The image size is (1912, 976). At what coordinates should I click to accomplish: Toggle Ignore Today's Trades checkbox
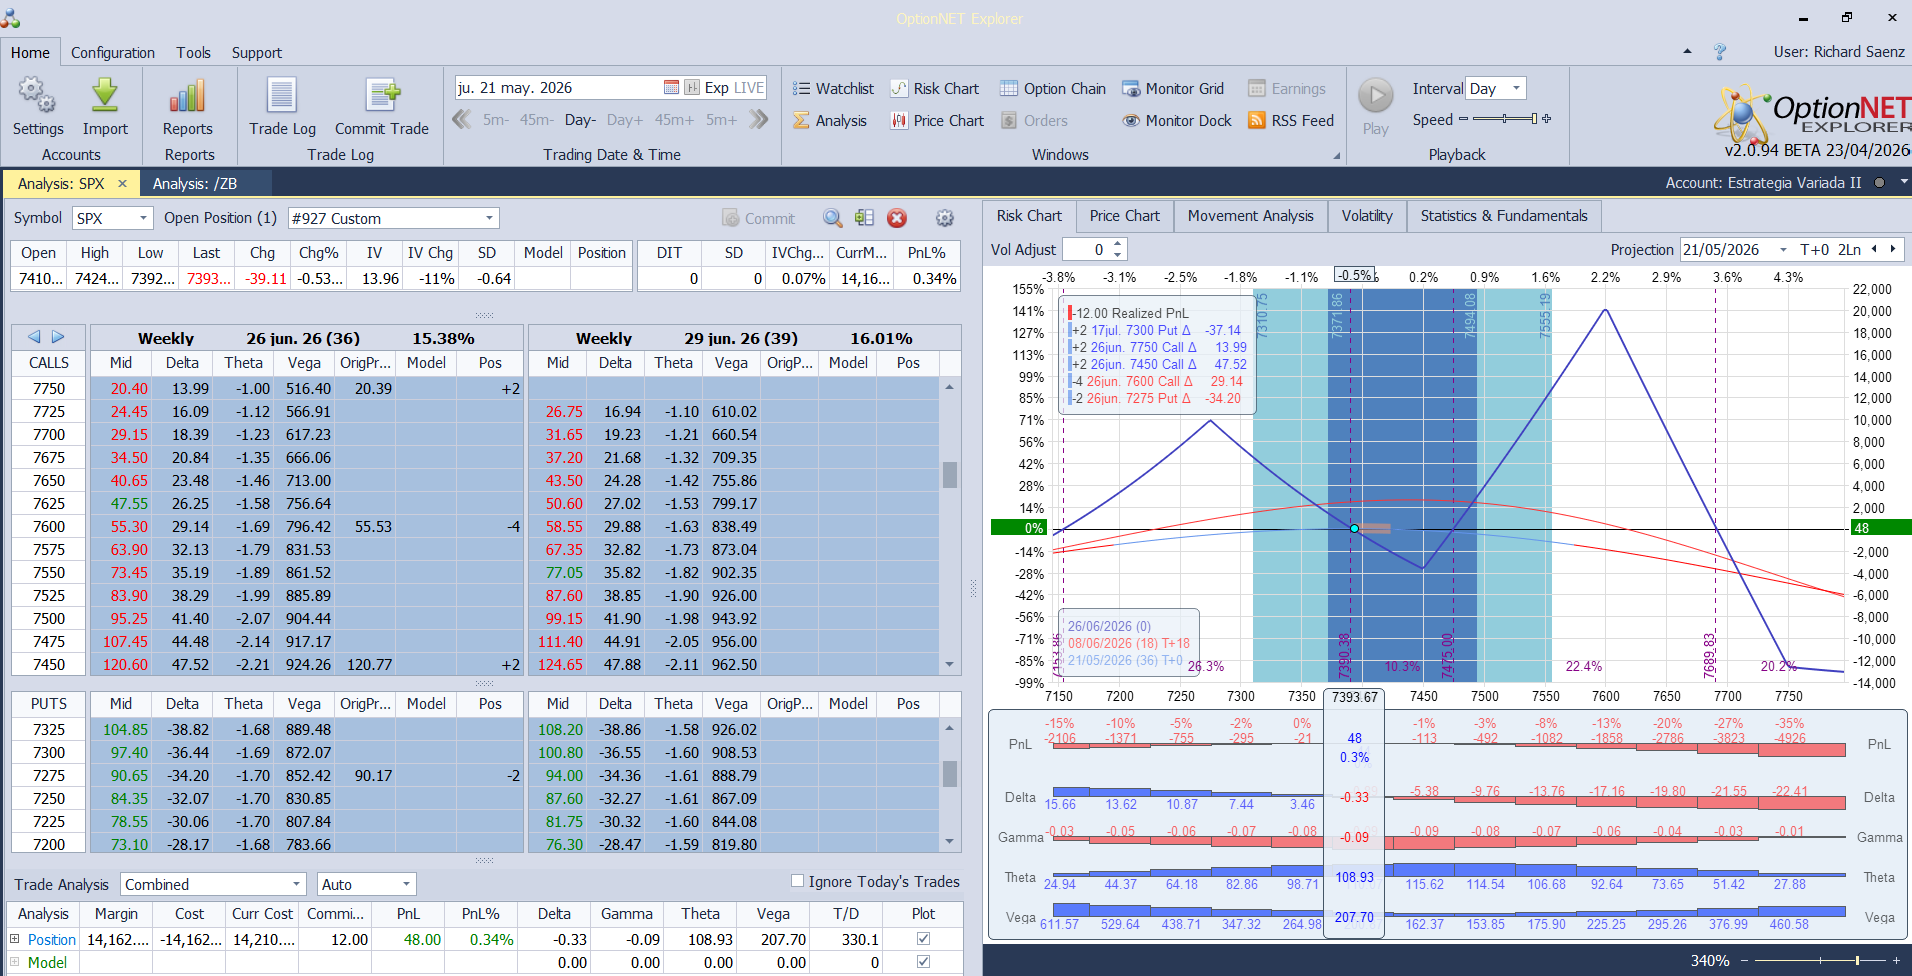pos(797,881)
